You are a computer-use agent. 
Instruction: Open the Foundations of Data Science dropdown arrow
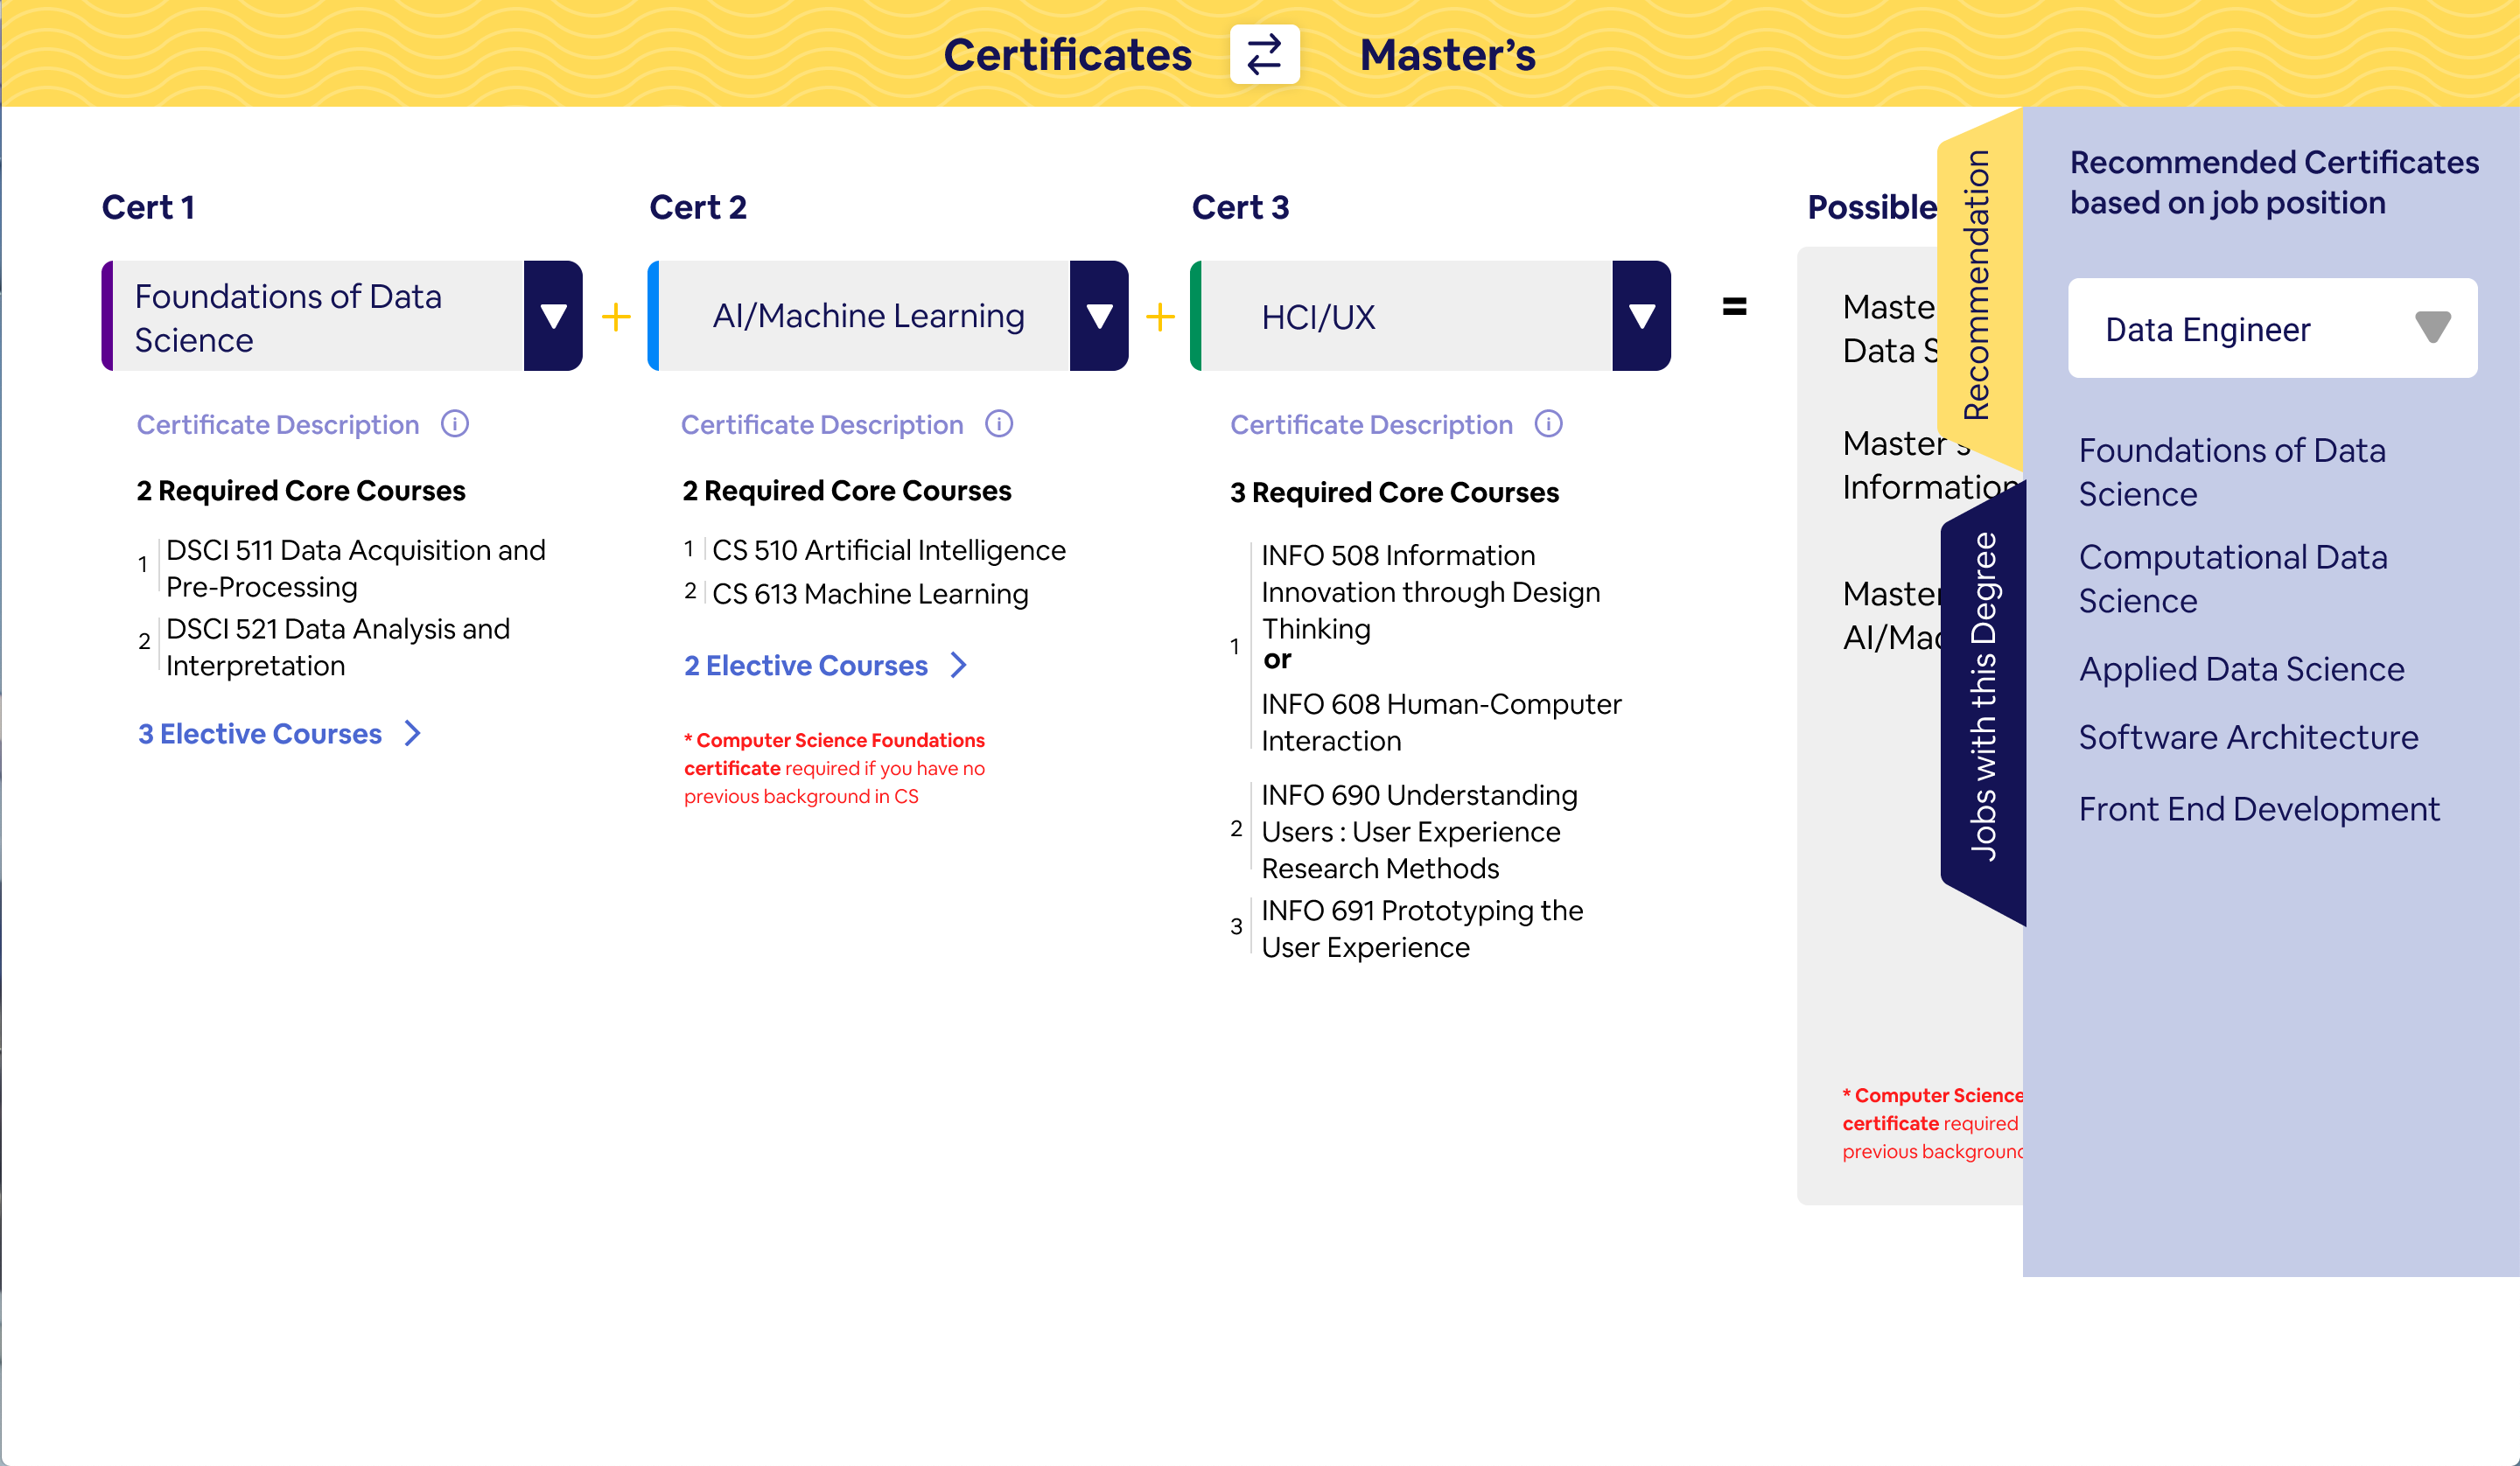point(553,316)
